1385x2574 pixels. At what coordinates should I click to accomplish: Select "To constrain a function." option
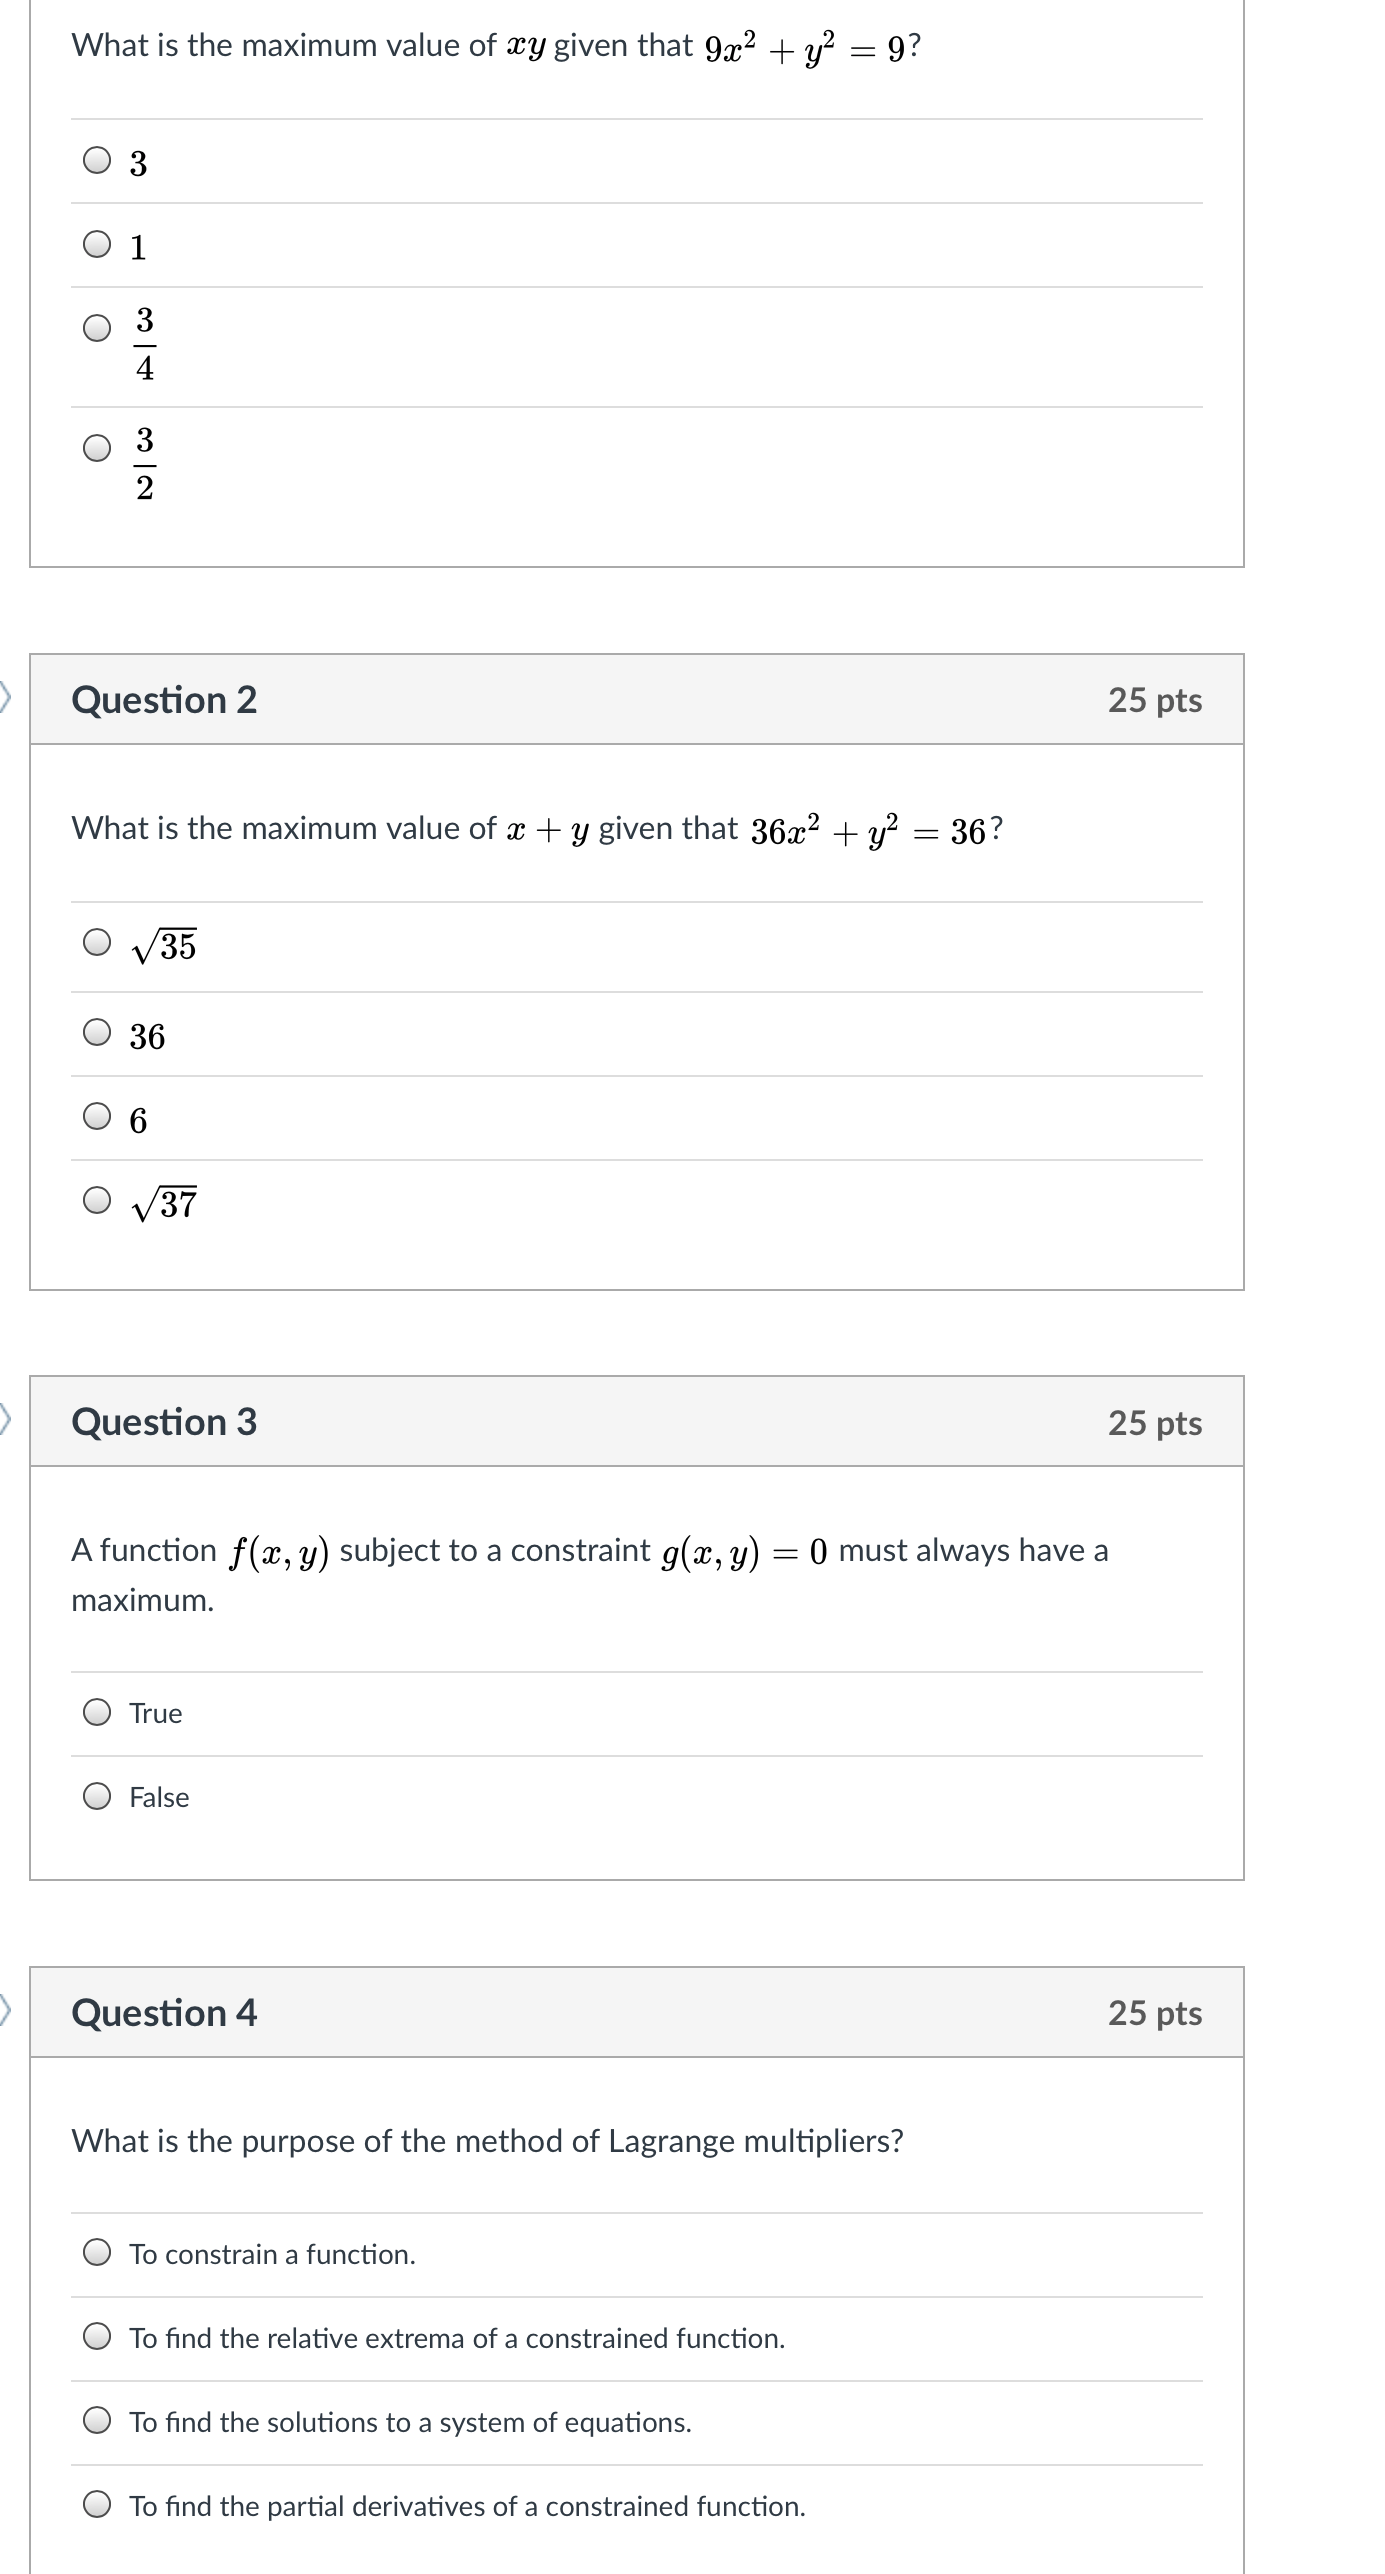point(97,2253)
